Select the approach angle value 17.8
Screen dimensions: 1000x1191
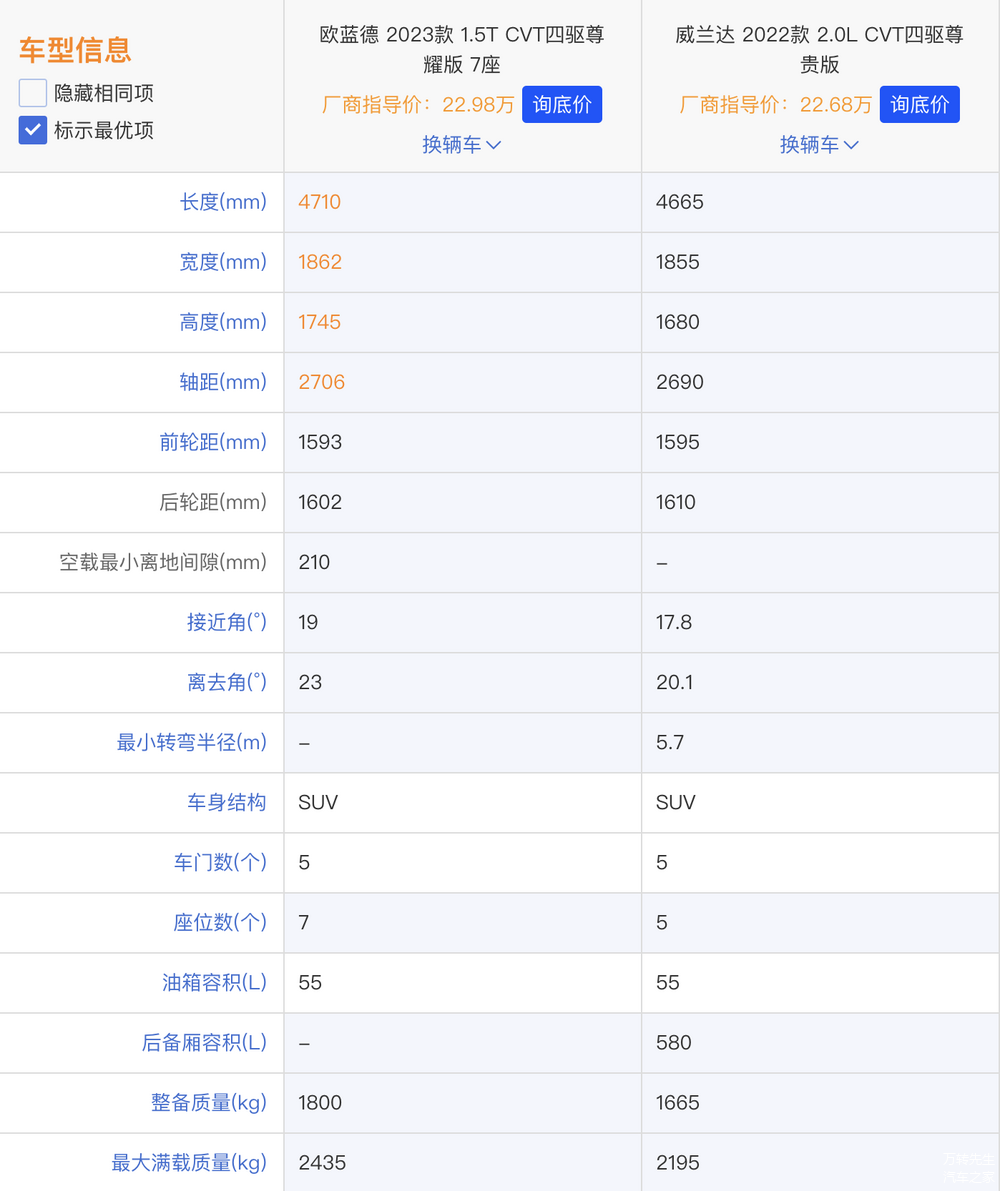coord(674,622)
